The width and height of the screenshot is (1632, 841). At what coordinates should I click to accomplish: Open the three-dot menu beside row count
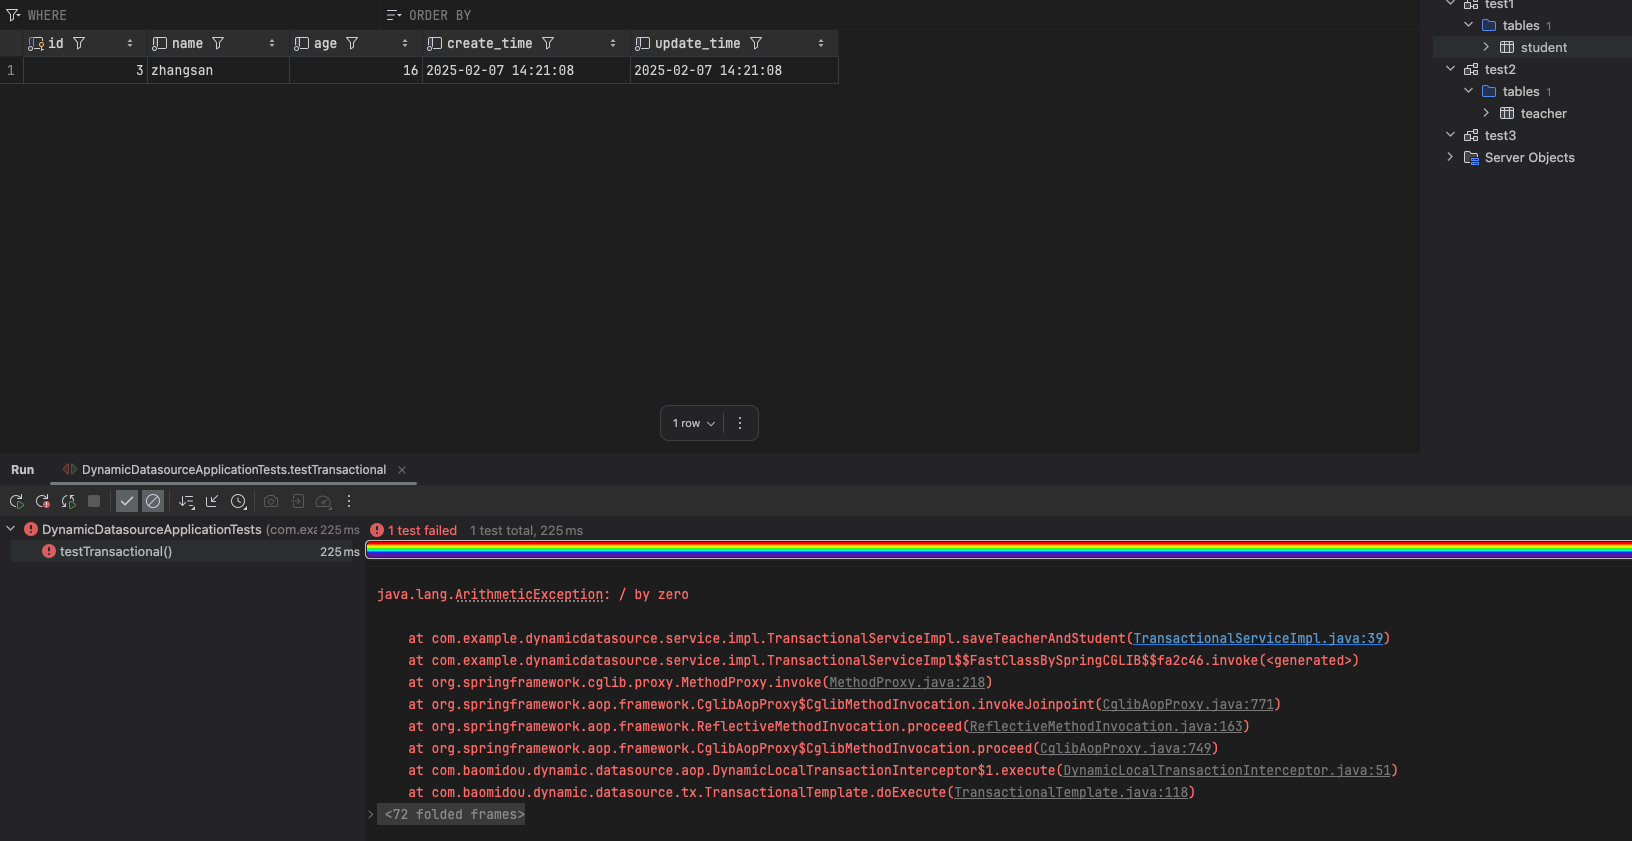[740, 423]
